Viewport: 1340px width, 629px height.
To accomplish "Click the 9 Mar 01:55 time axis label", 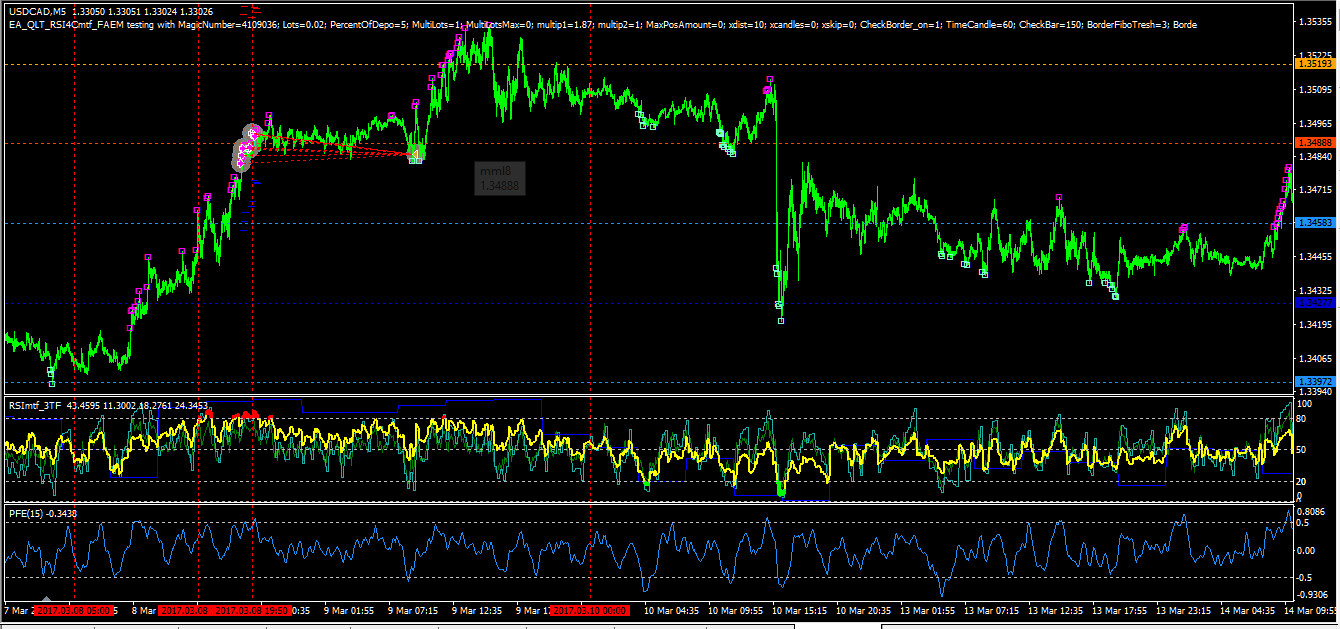I will point(350,610).
